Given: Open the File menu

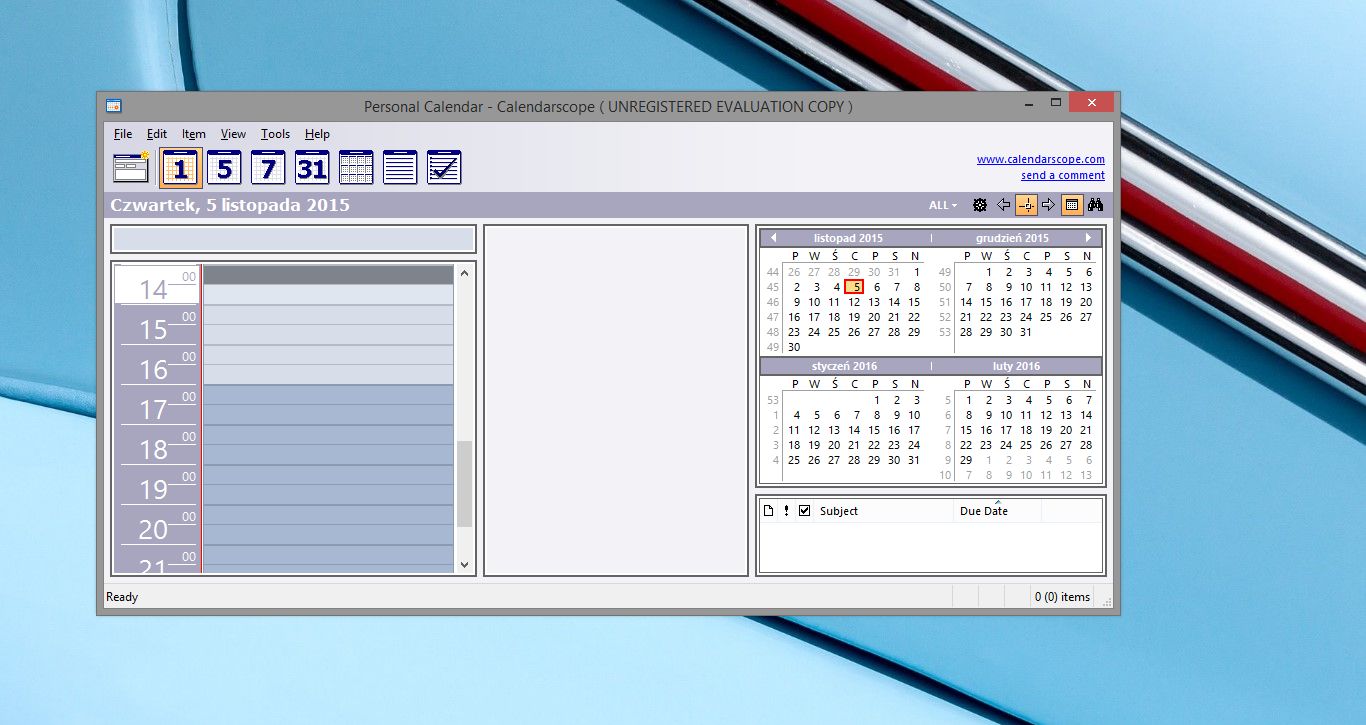Looking at the screenshot, I should (123, 134).
